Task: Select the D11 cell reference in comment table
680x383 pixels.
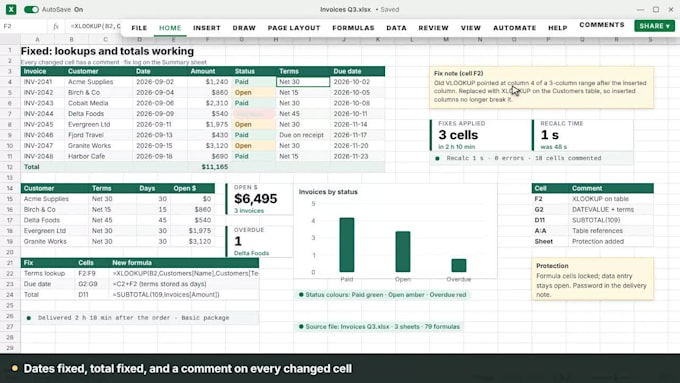Action: click(x=550, y=220)
